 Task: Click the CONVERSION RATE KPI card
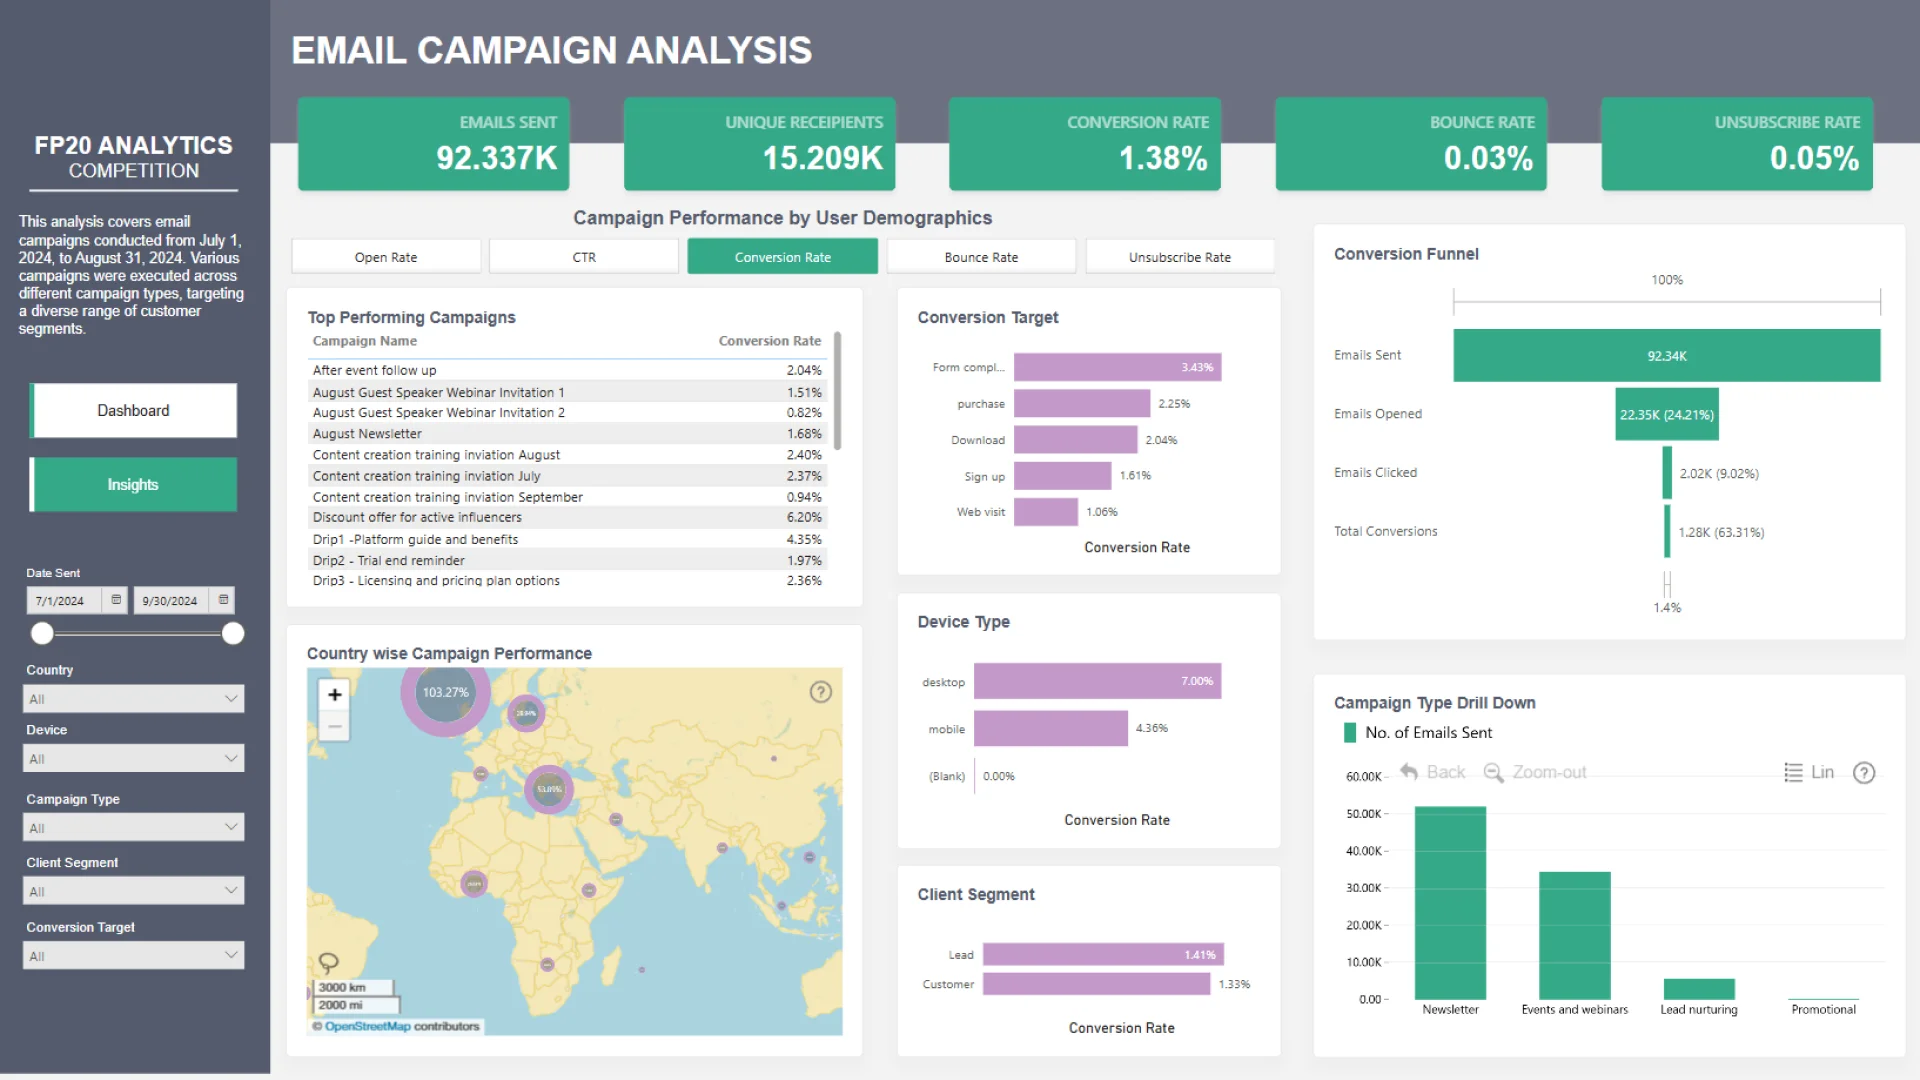pos(1085,144)
